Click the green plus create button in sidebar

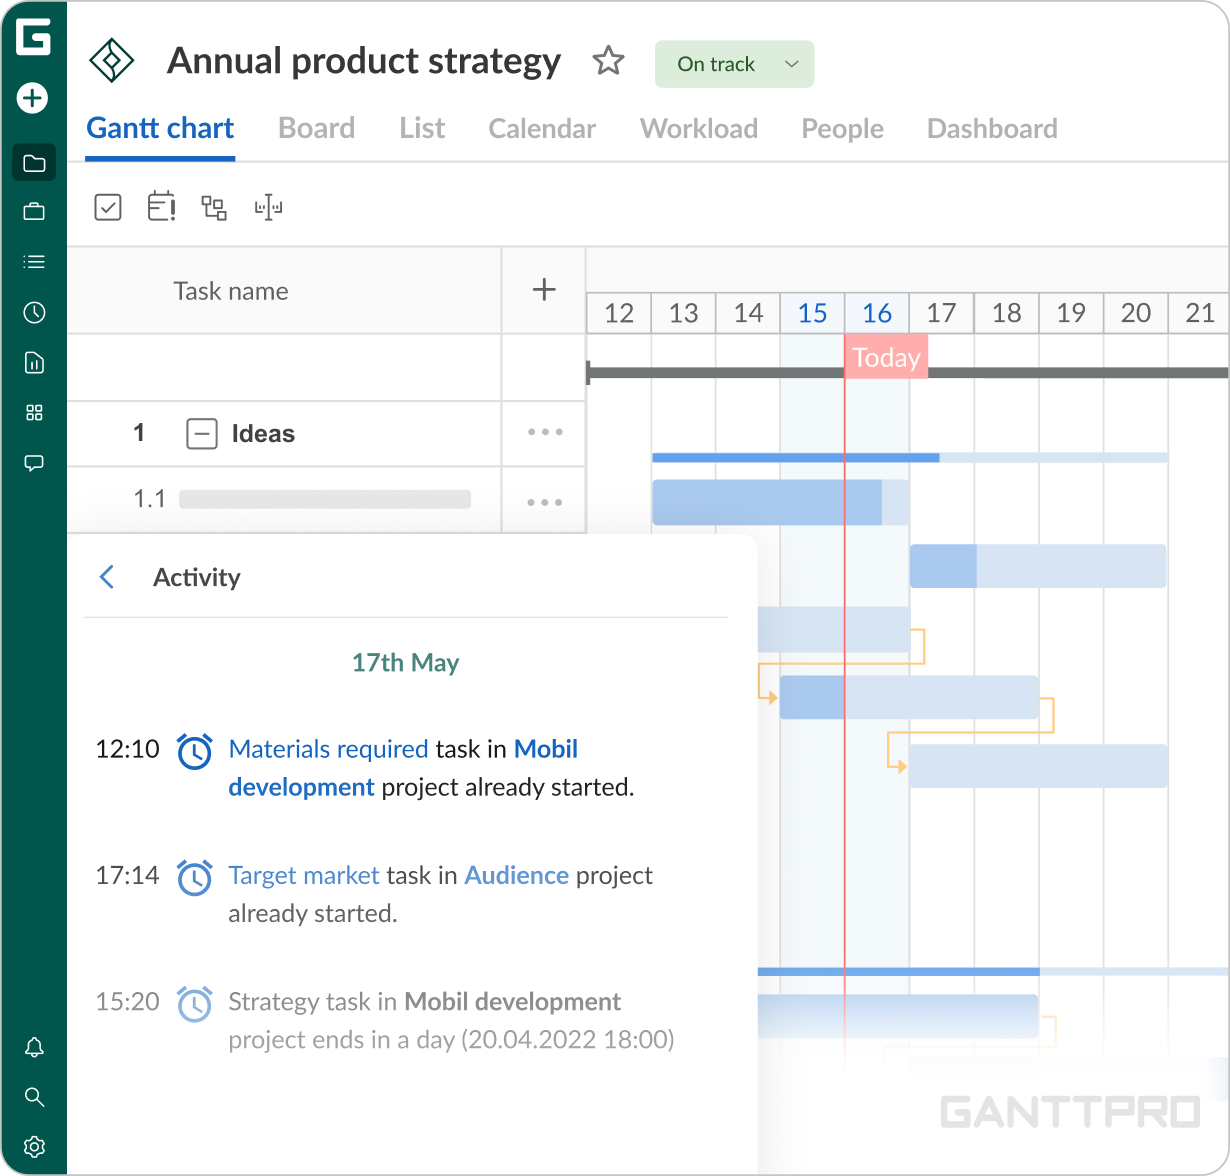(33, 98)
